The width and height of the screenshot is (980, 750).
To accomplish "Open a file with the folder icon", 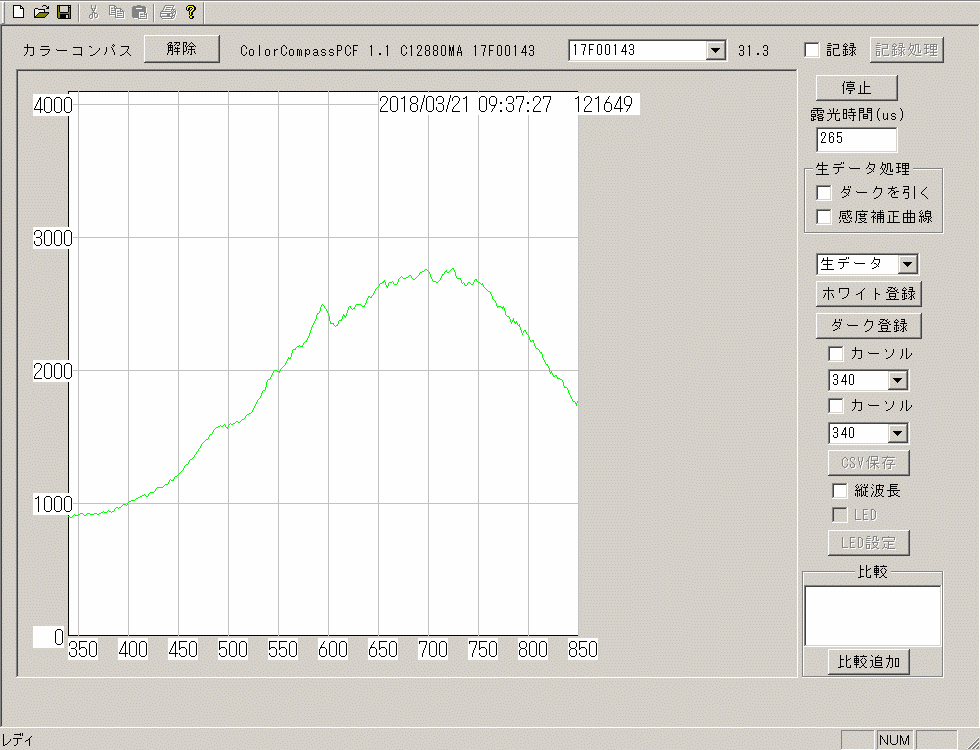I will [x=41, y=12].
